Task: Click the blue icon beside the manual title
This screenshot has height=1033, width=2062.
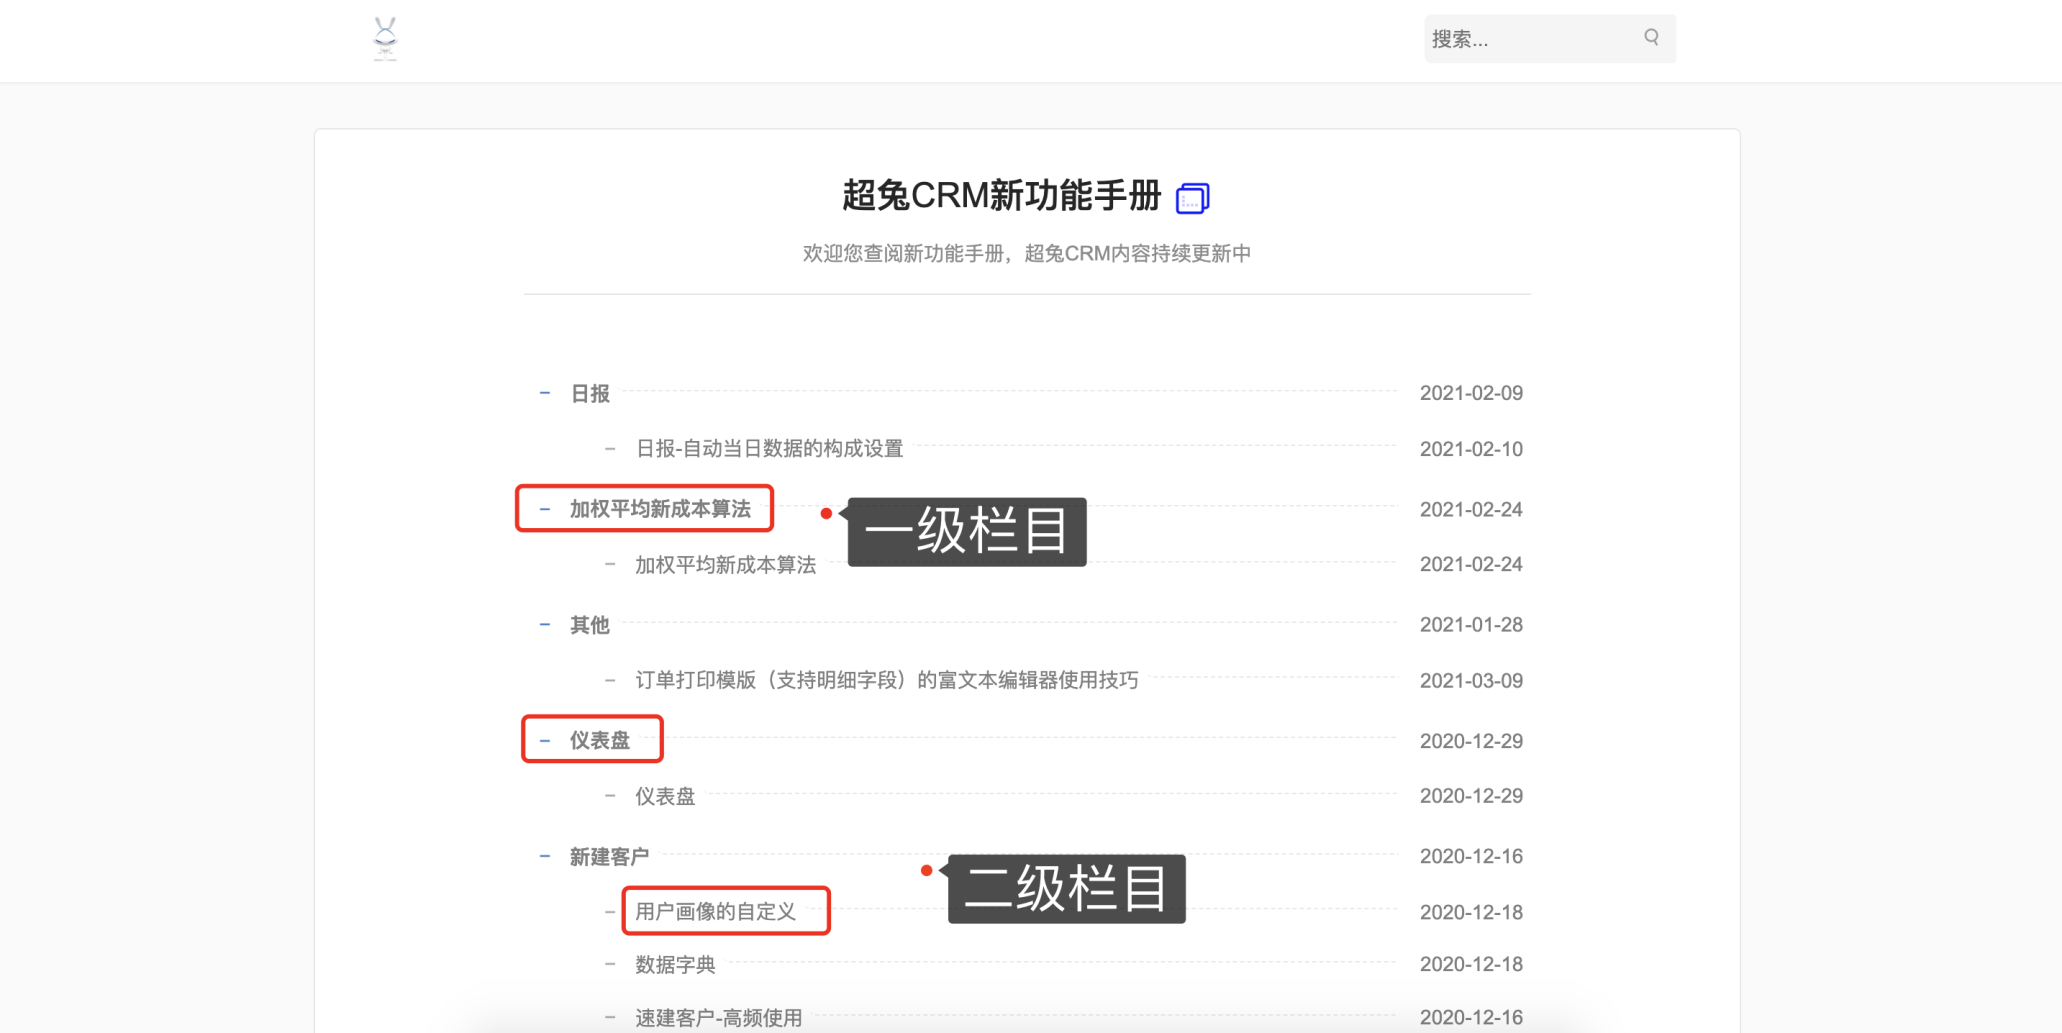Action: [1192, 198]
